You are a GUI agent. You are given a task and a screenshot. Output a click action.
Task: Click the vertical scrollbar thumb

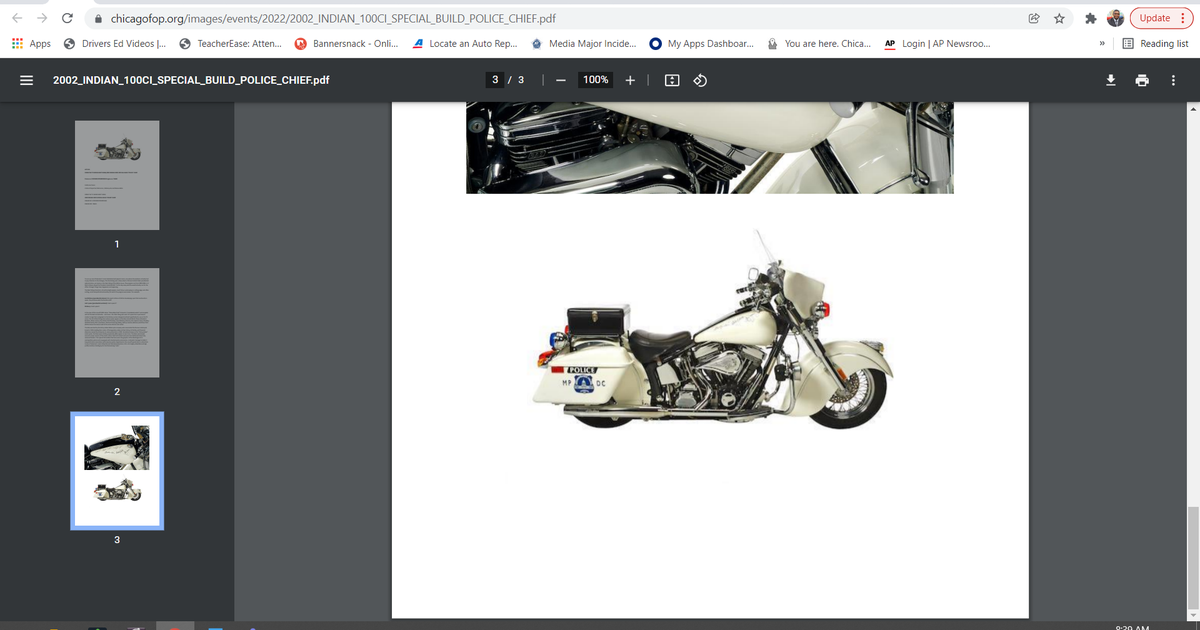coord(1193,556)
